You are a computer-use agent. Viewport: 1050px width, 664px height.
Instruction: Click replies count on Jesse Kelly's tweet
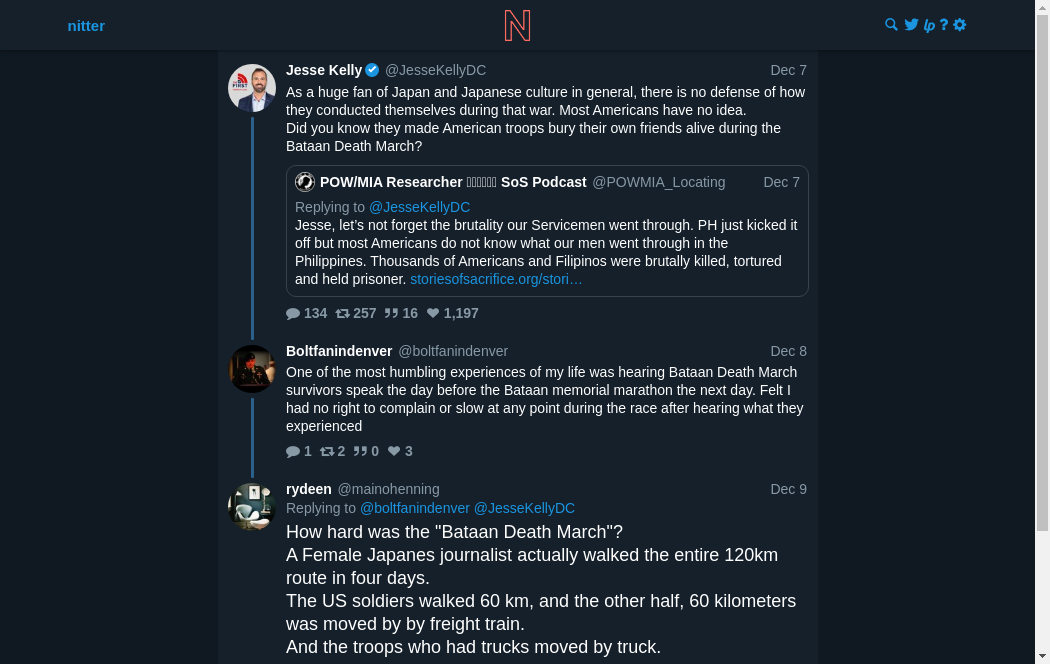[307, 313]
